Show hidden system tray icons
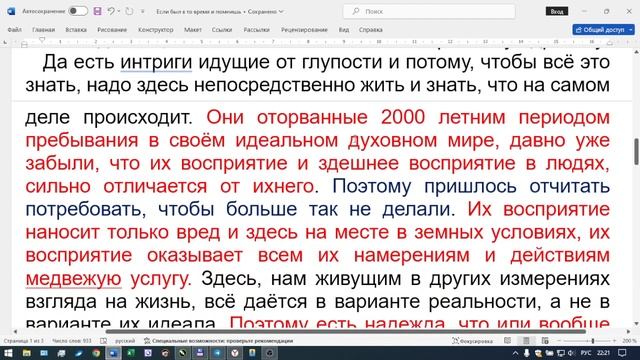The width and height of the screenshot is (640, 360). 516,353
